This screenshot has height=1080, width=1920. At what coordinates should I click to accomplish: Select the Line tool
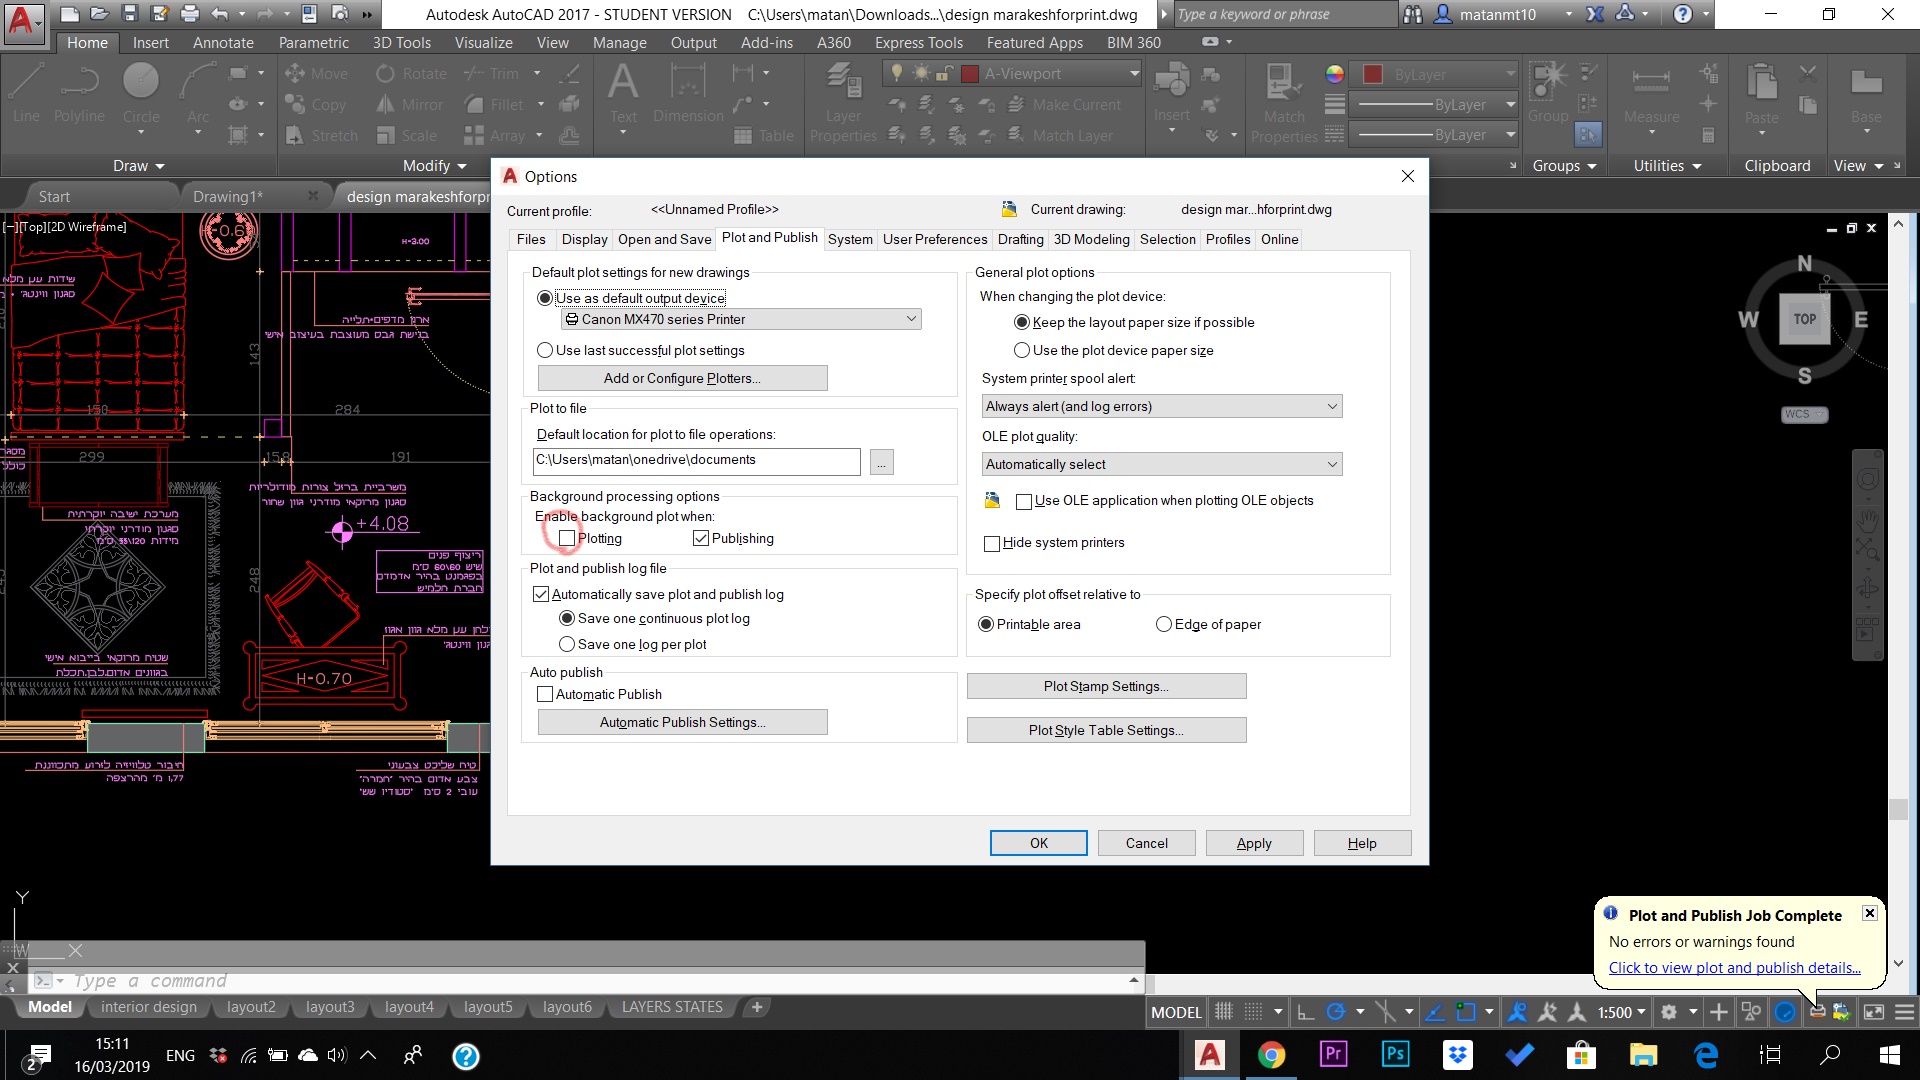[25, 90]
